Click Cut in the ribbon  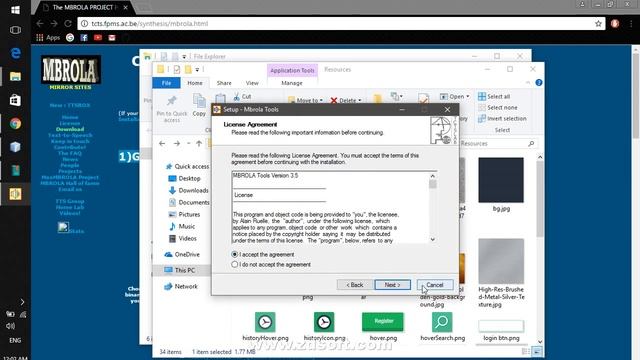242,97
